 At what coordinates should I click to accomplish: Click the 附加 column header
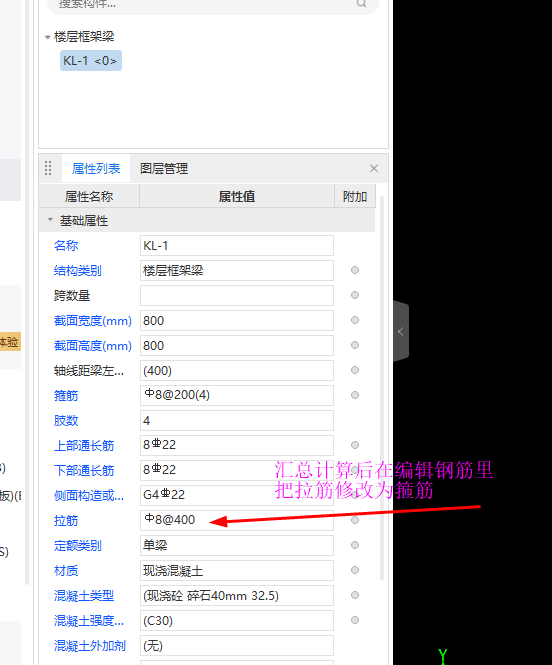(355, 196)
